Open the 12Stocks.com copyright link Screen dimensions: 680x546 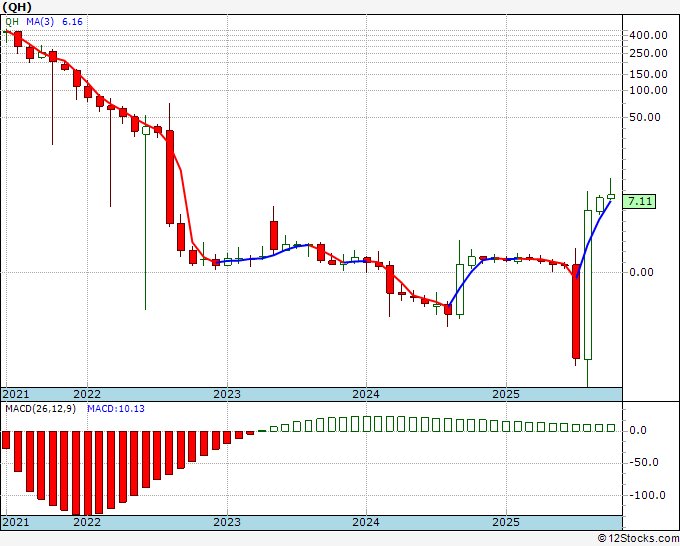click(638, 539)
